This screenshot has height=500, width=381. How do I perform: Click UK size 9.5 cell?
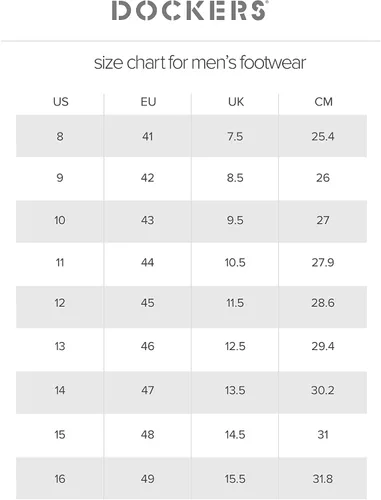tap(235, 220)
